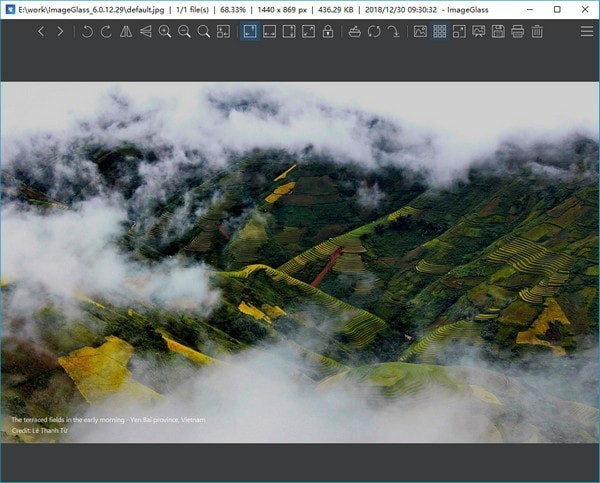Click the zoom out magnifier
This screenshot has height=483, width=600.
click(184, 32)
